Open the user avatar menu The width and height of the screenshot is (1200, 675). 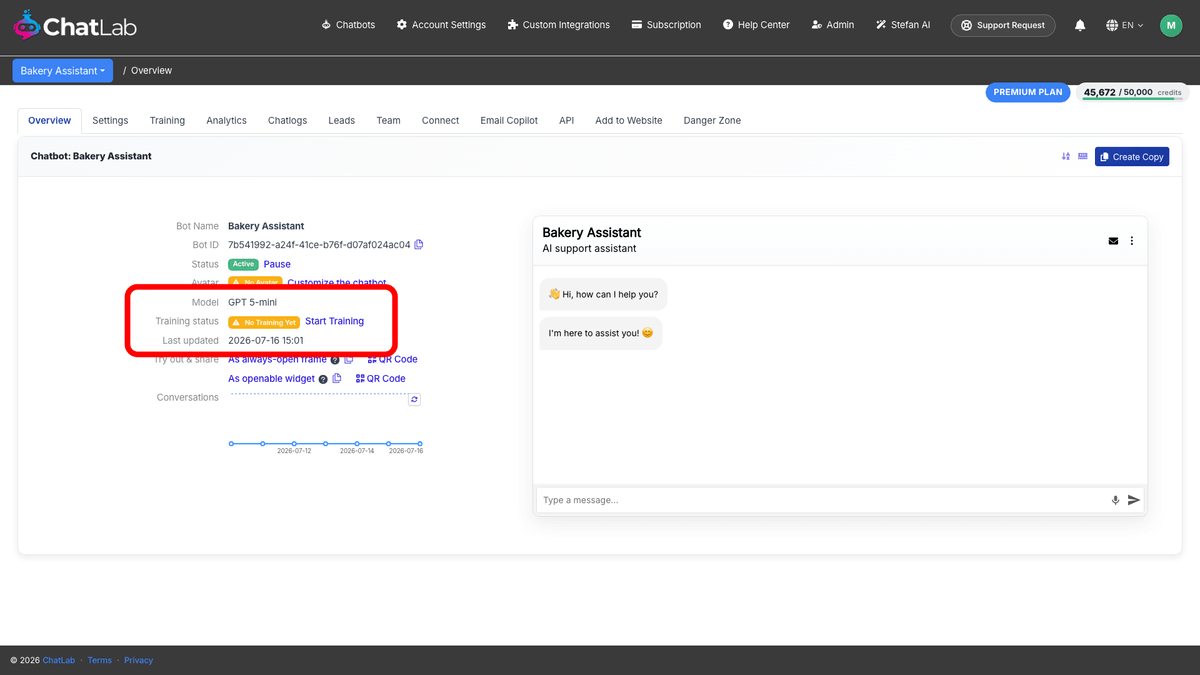click(x=1171, y=25)
